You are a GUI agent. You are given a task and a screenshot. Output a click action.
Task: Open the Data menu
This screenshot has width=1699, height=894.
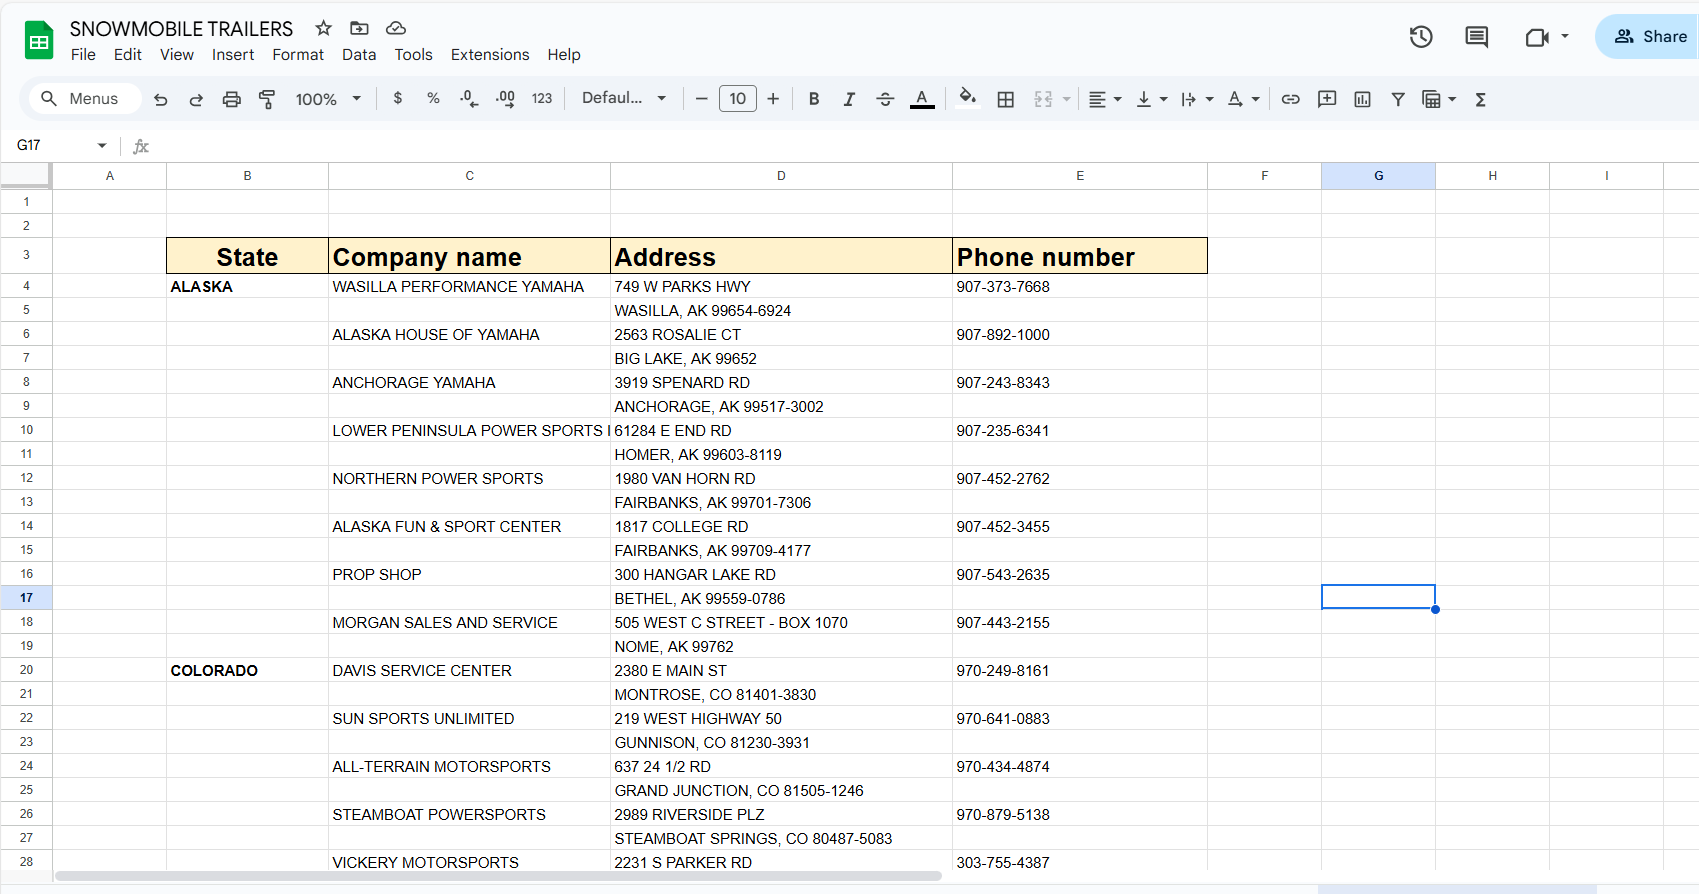359,55
